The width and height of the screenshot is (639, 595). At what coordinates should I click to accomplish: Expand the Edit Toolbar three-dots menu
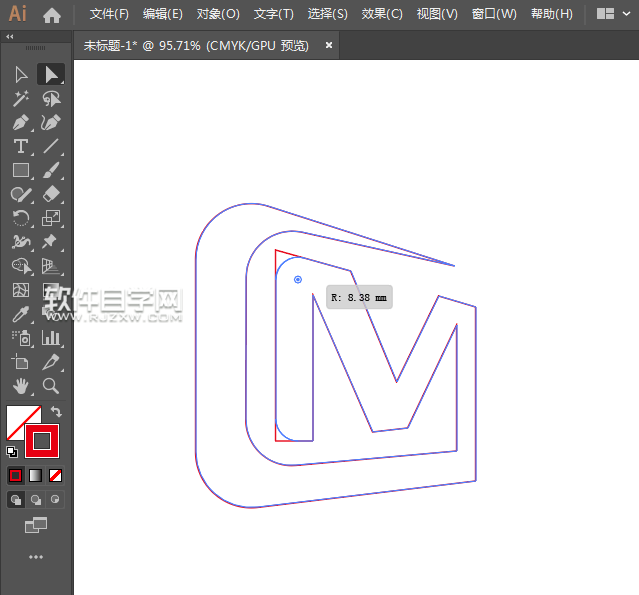36,557
